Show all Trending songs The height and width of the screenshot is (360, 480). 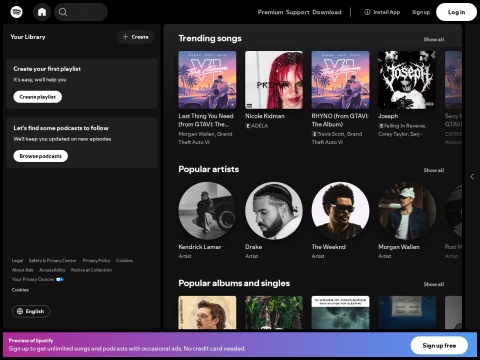click(x=434, y=39)
